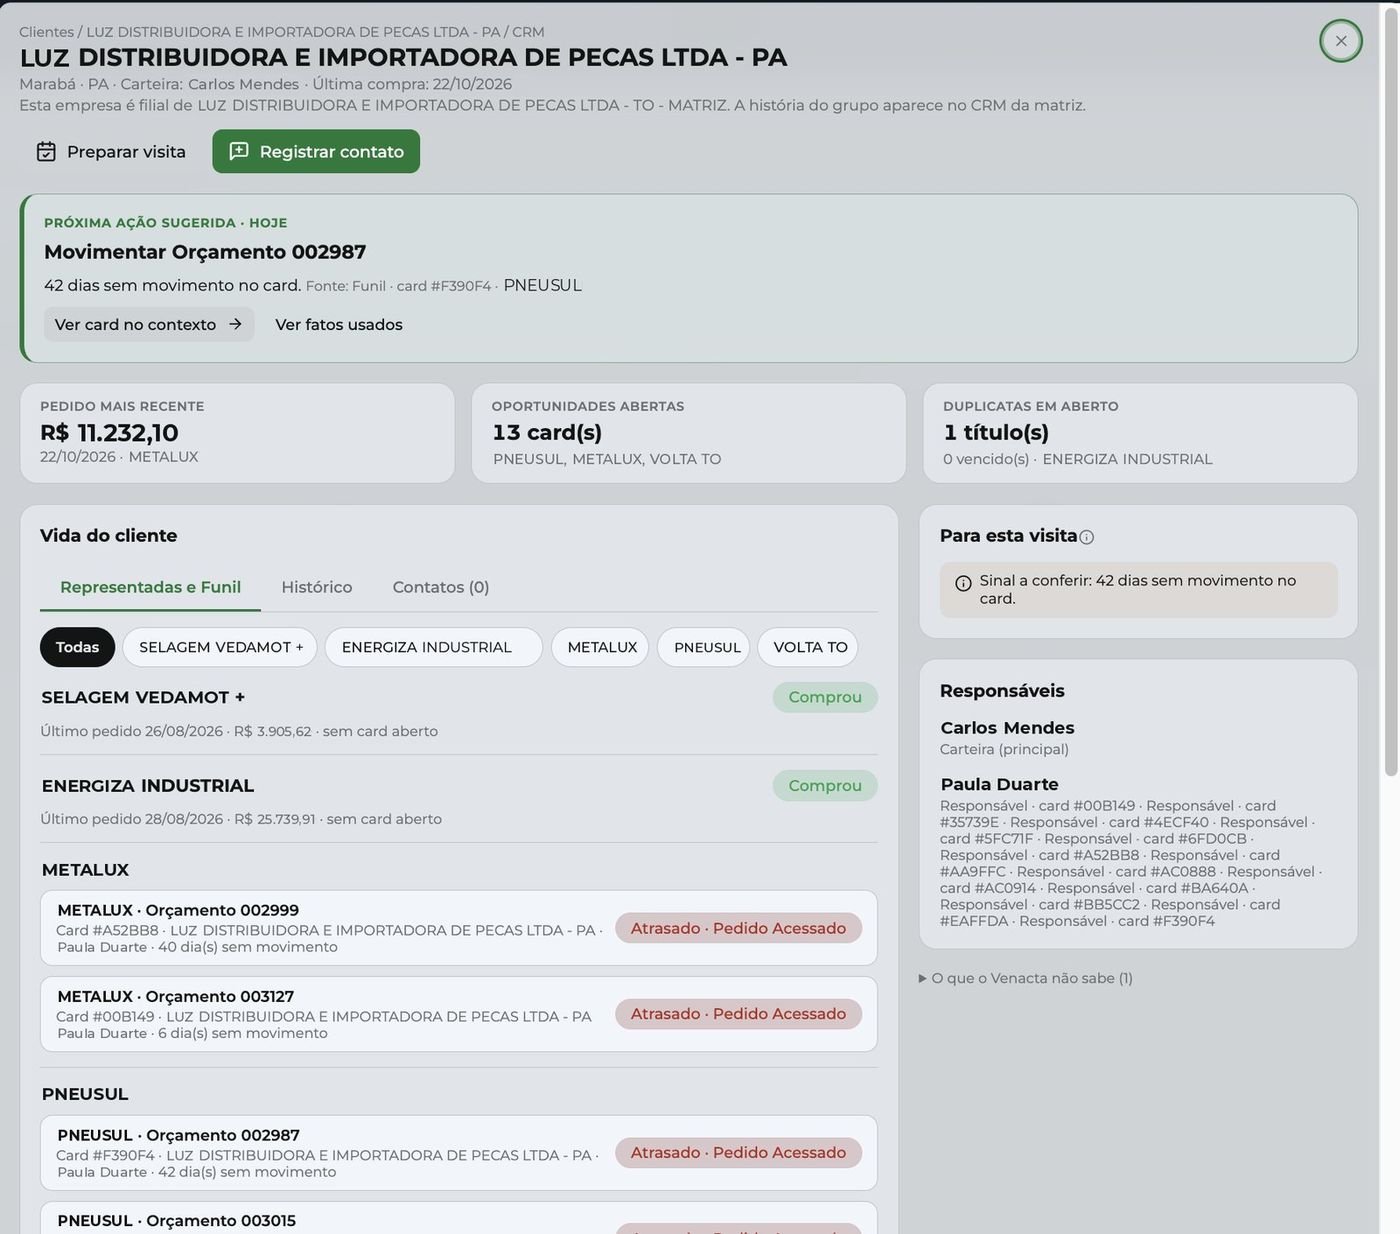Open METALUX Orçamento 003127 card

pos(459,1014)
